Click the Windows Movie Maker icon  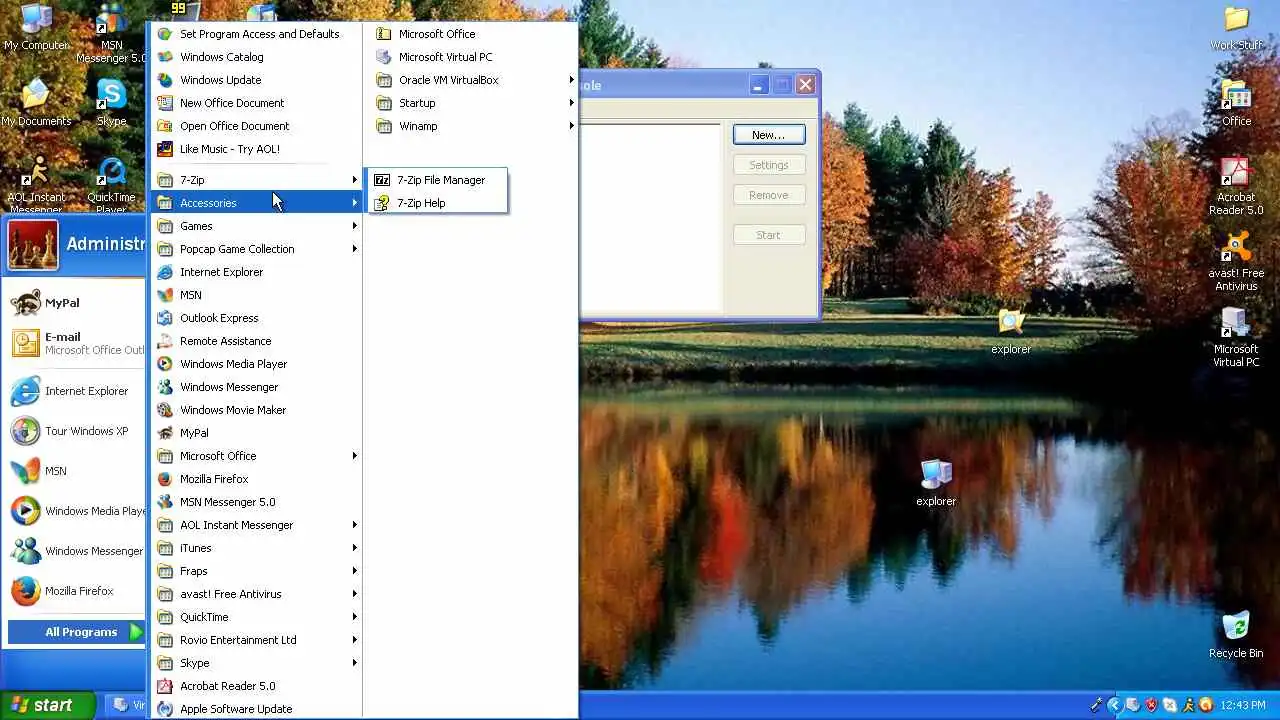pyautogui.click(x=165, y=410)
